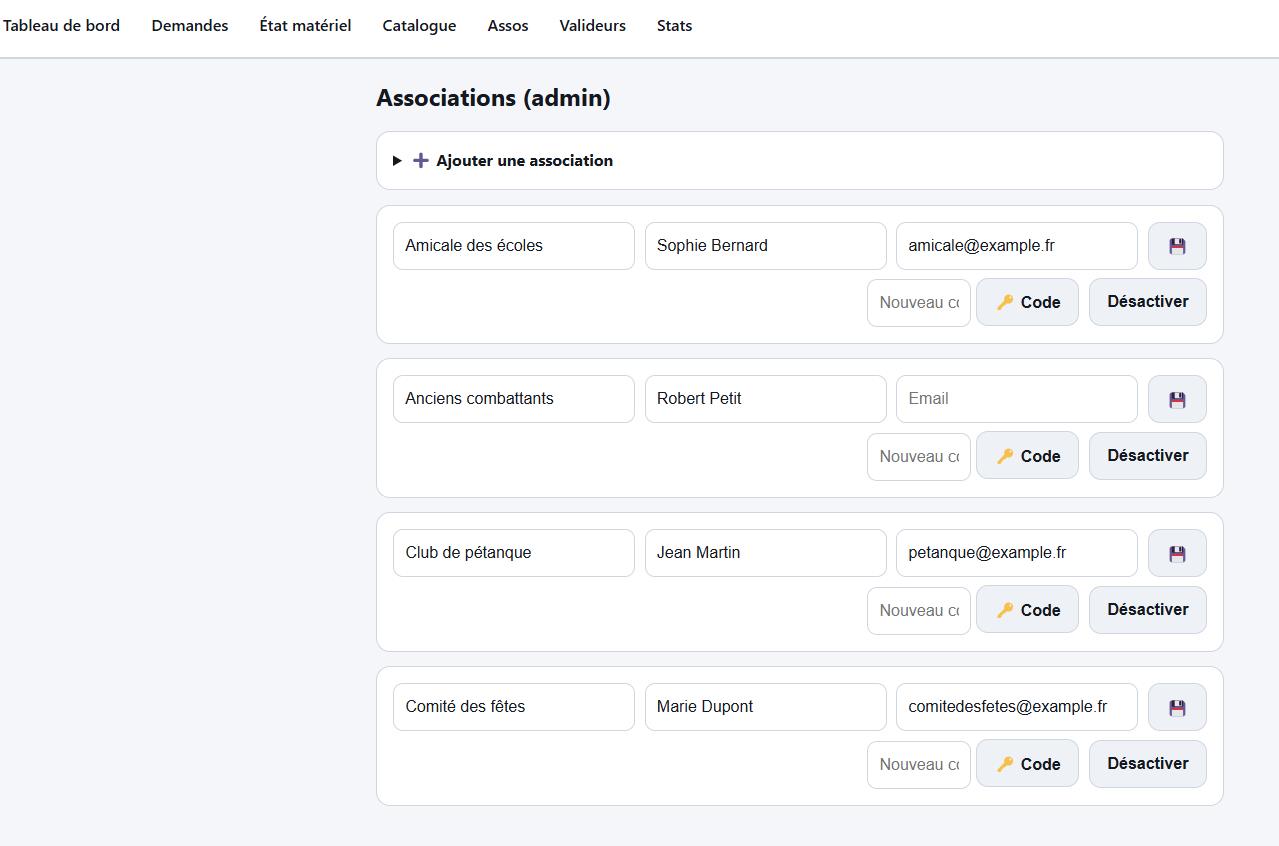Screen dimensions: 1279x846
Task: View the Stats page
Action: coord(674,26)
